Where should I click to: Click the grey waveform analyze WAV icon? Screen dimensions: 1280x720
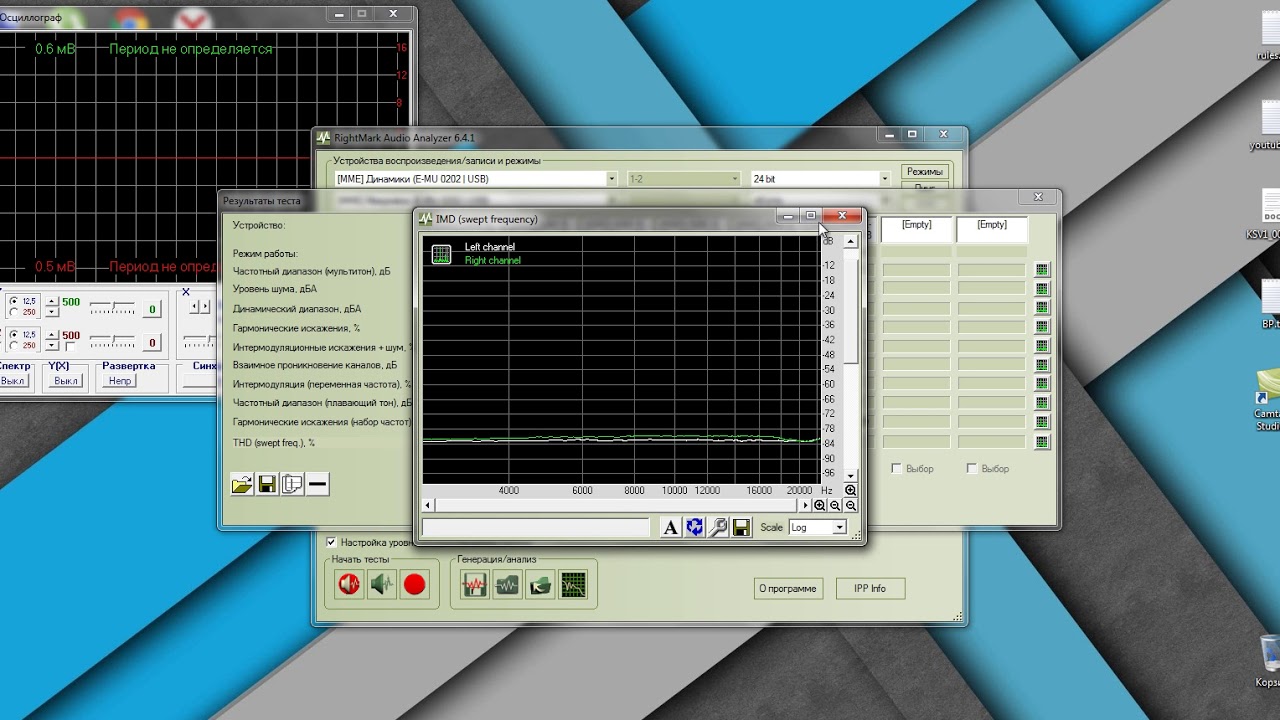point(507,585)
